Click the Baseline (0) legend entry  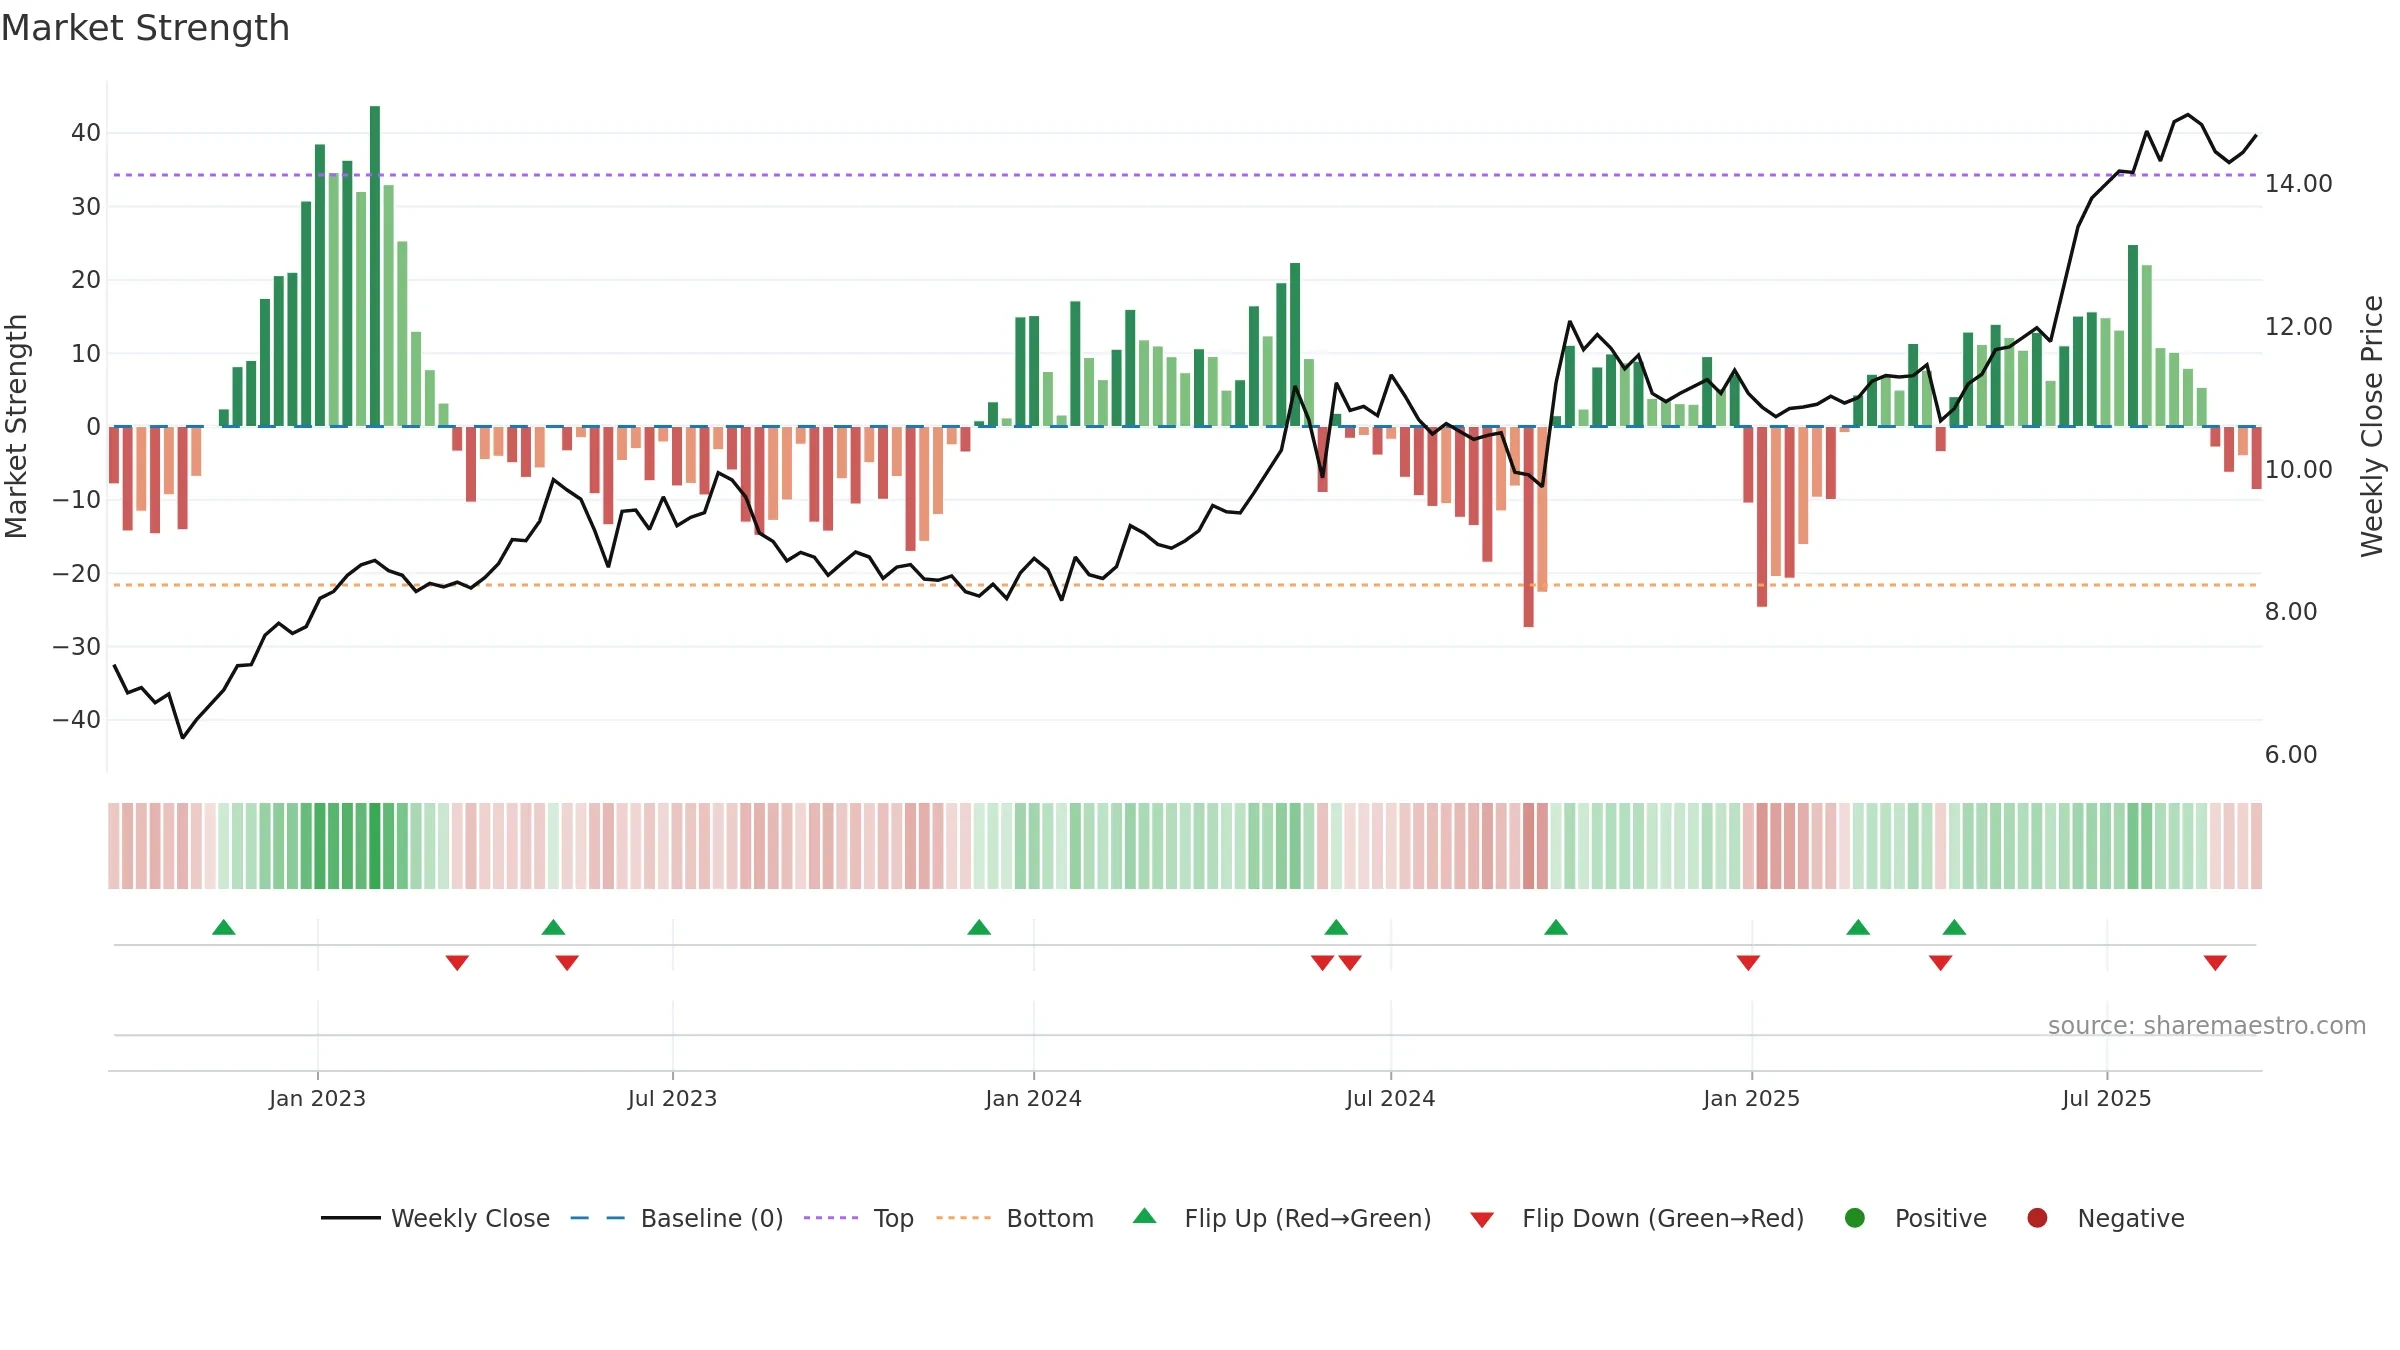677,1218
